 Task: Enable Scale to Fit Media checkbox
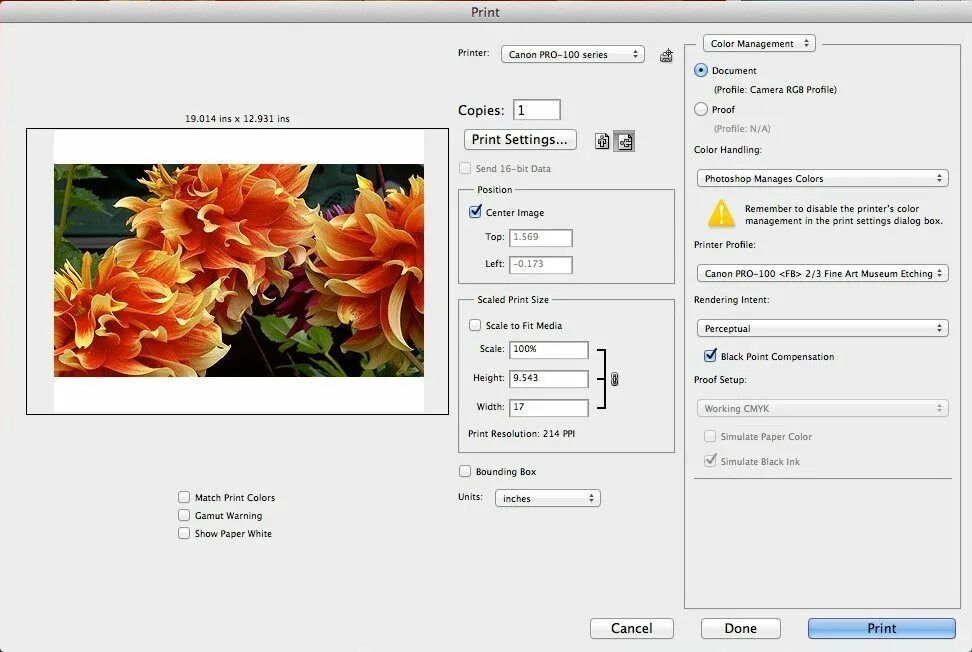475,325
